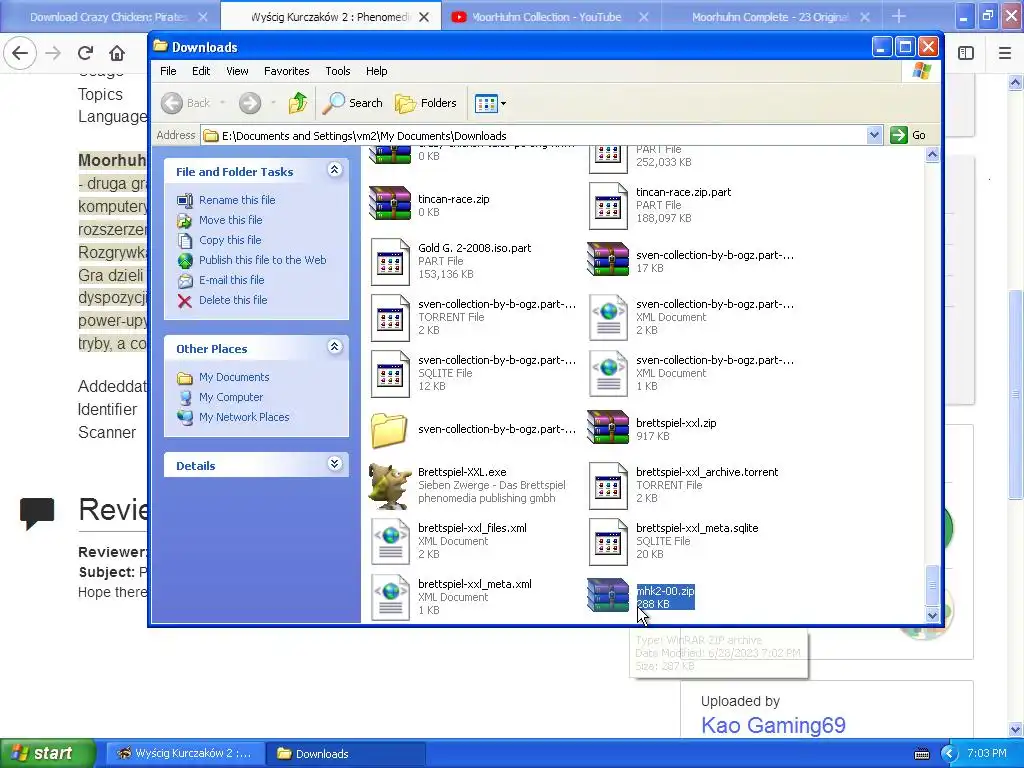Screen dimensions: 1024x768
Task: Click the Forward arrow in Explorer
Action: [249, 103]
